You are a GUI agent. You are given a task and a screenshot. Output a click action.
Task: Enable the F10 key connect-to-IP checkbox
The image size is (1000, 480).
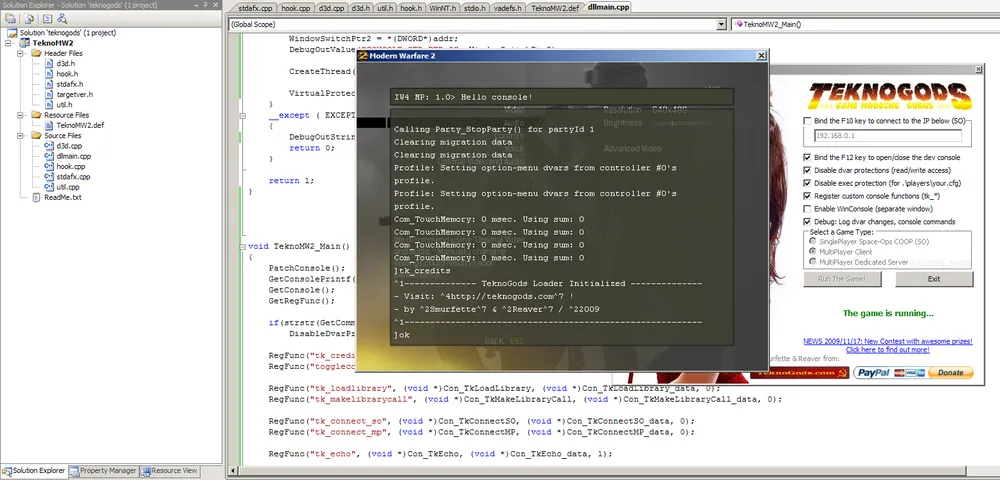click(x=808, y=122)
